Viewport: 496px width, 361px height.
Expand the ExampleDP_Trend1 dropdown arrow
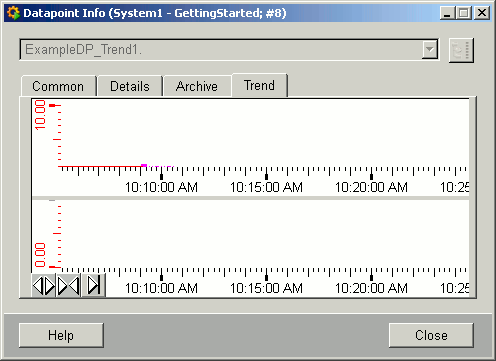[430, 50]
